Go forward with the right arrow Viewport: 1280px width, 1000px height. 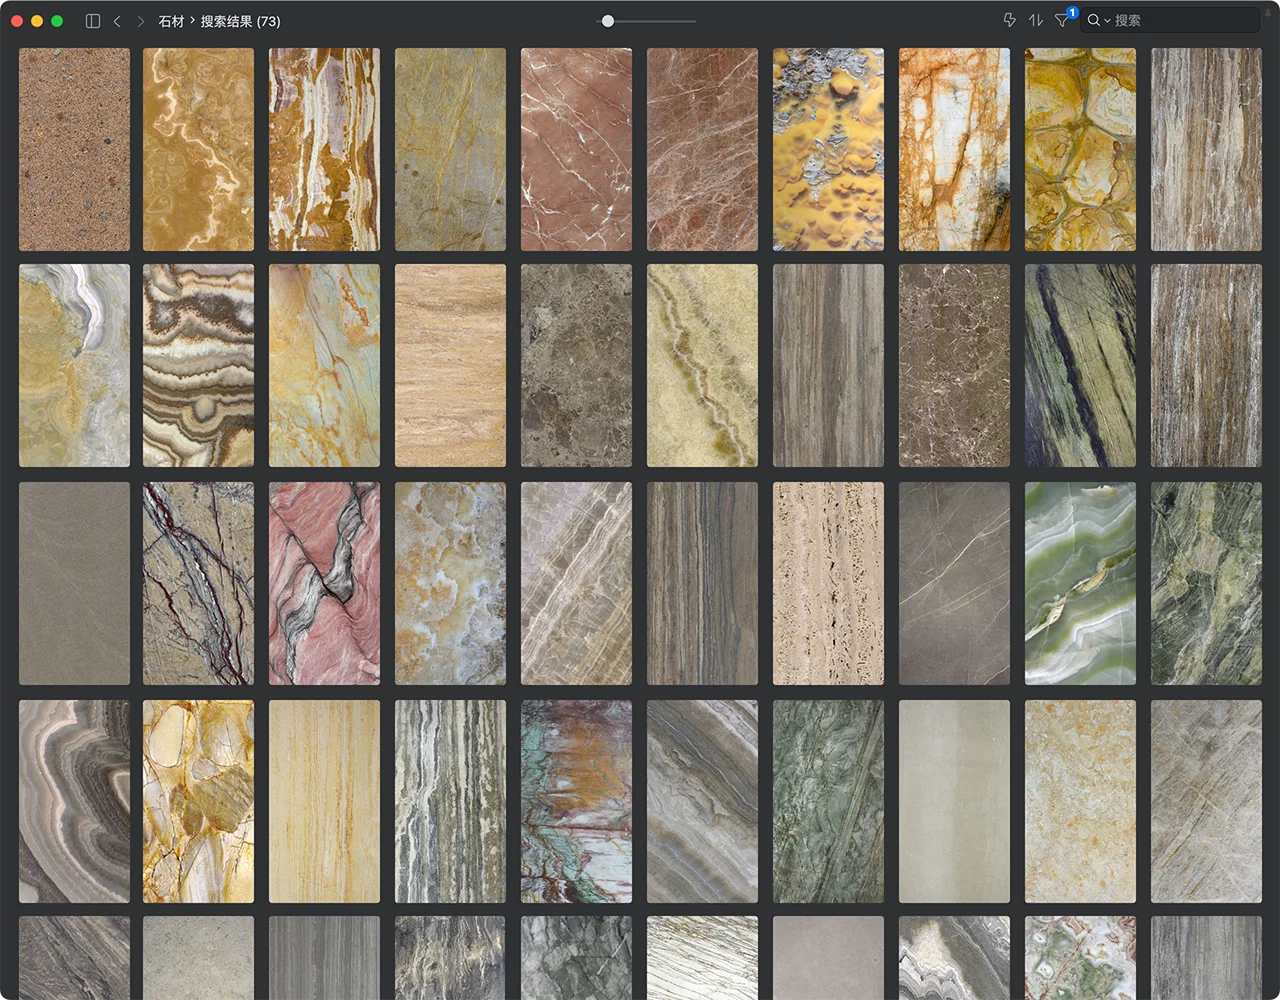pos(140,21)
